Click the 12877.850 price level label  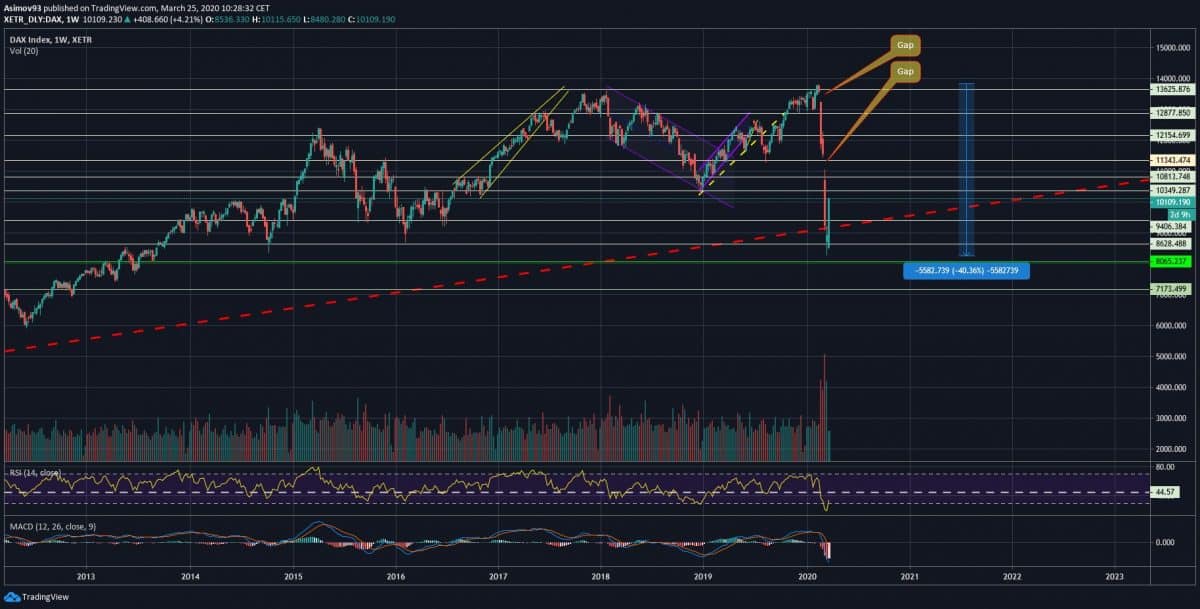[1169, 113]
